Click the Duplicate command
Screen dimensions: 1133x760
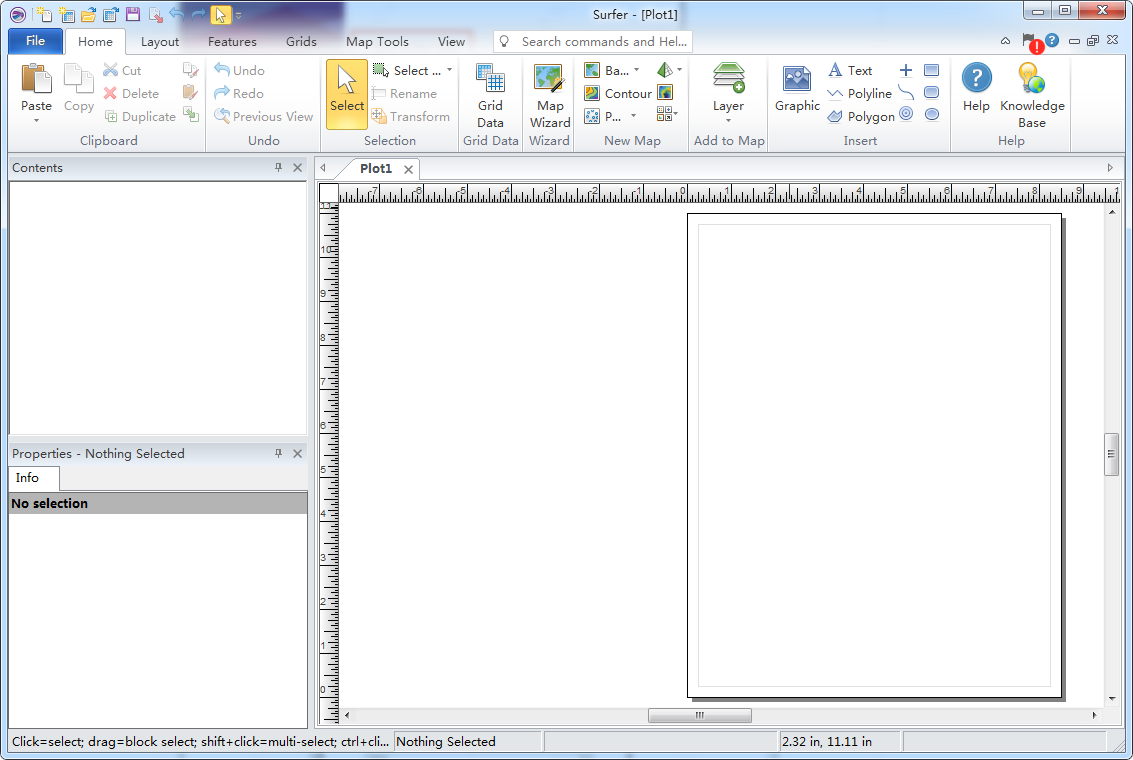[x=139, y=116]
